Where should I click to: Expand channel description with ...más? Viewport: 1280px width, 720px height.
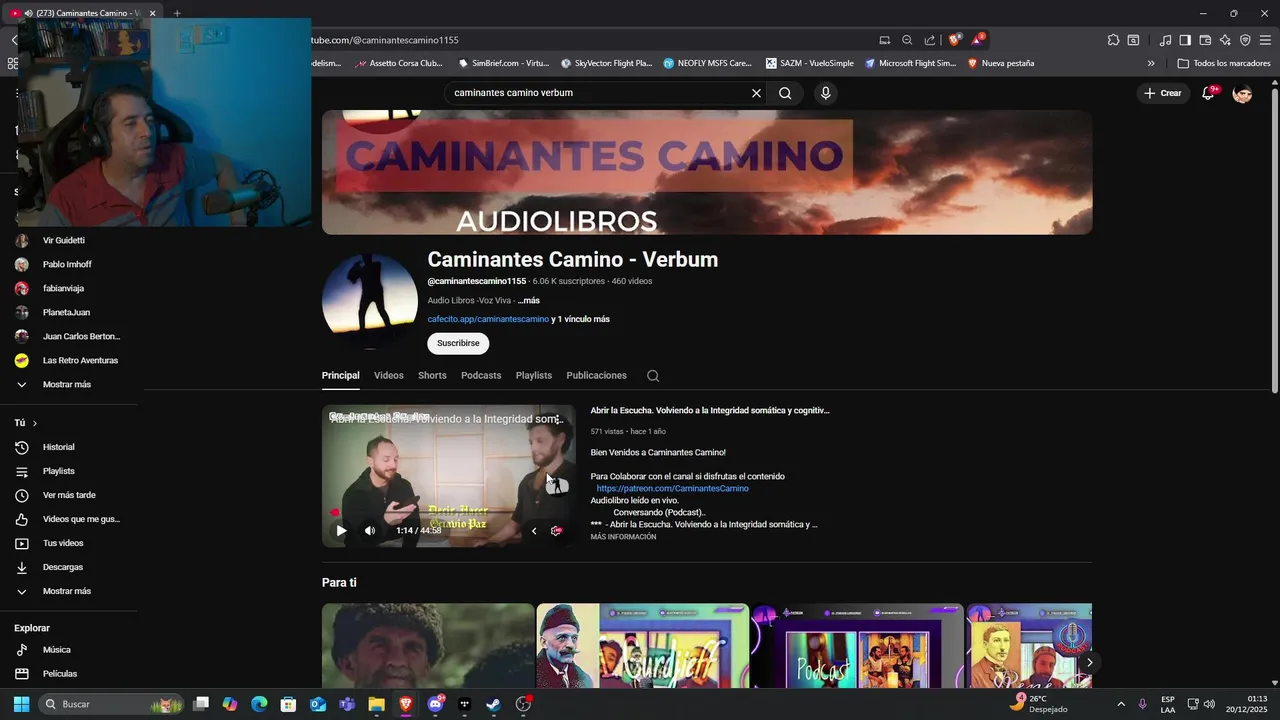pyautogui.click(x=528, y=300)
